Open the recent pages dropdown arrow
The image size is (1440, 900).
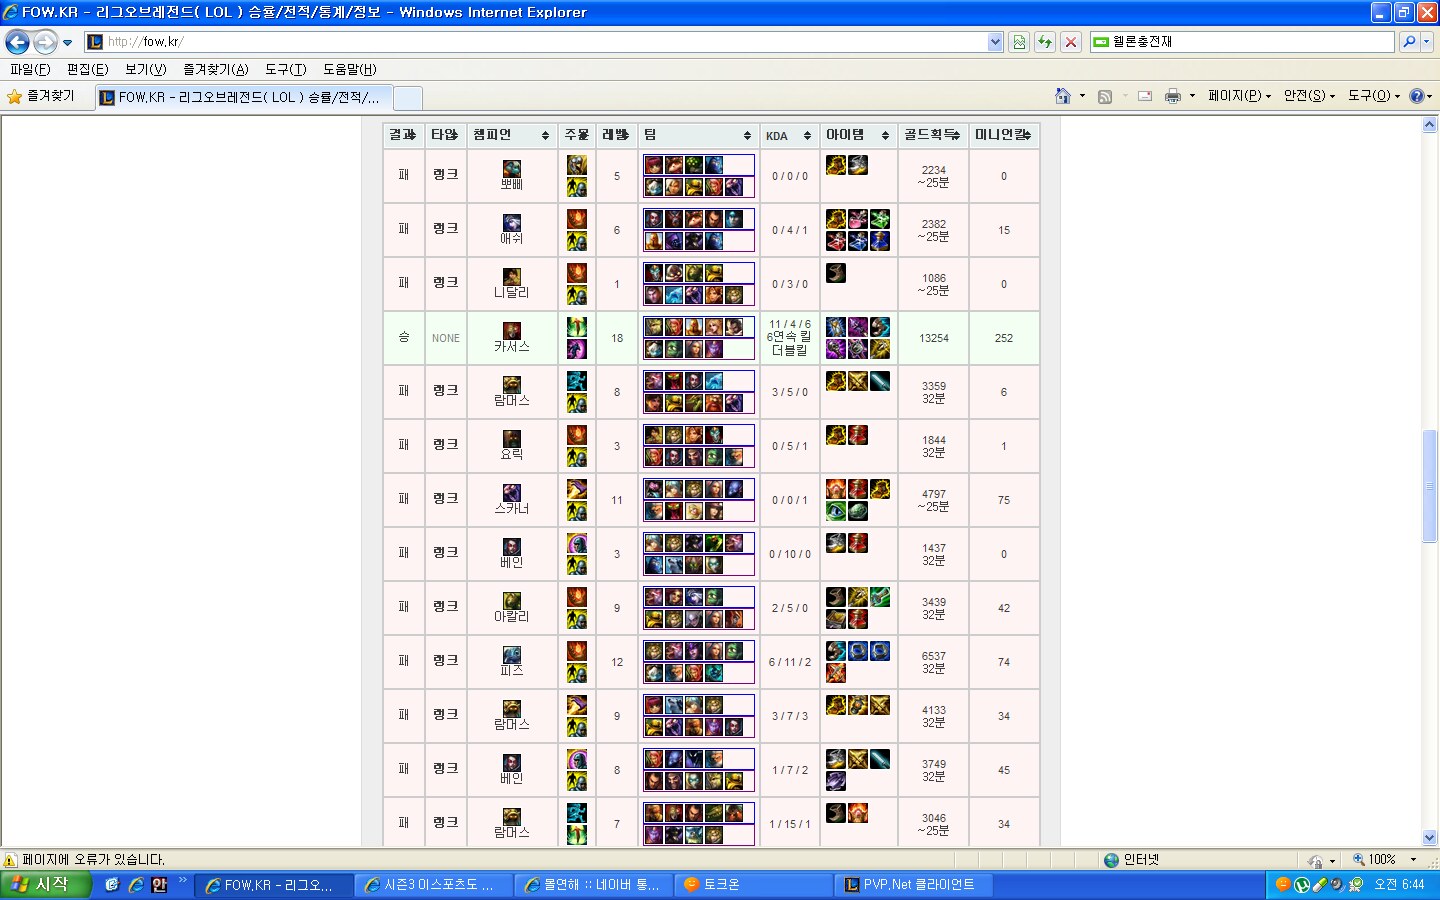[x=67, y=43]
